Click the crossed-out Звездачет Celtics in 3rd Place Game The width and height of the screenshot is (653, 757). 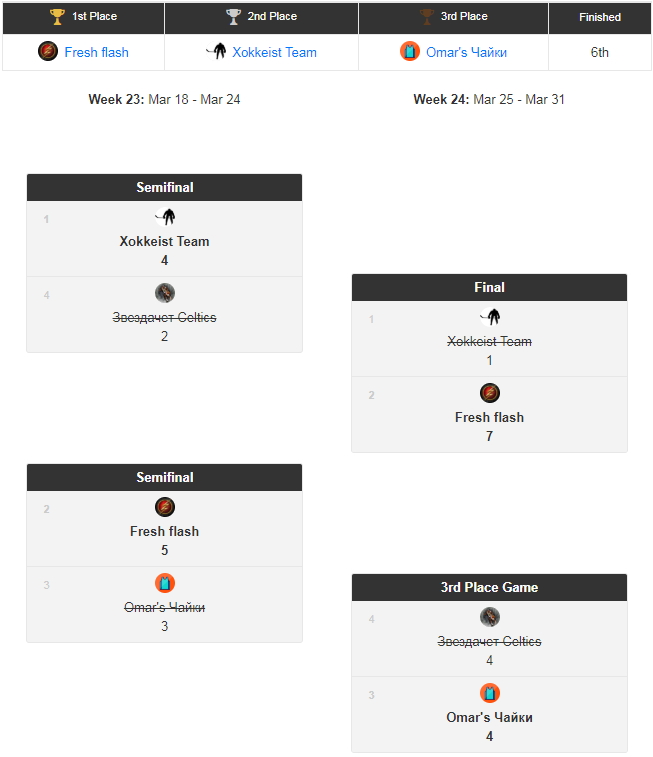(489, 641)
